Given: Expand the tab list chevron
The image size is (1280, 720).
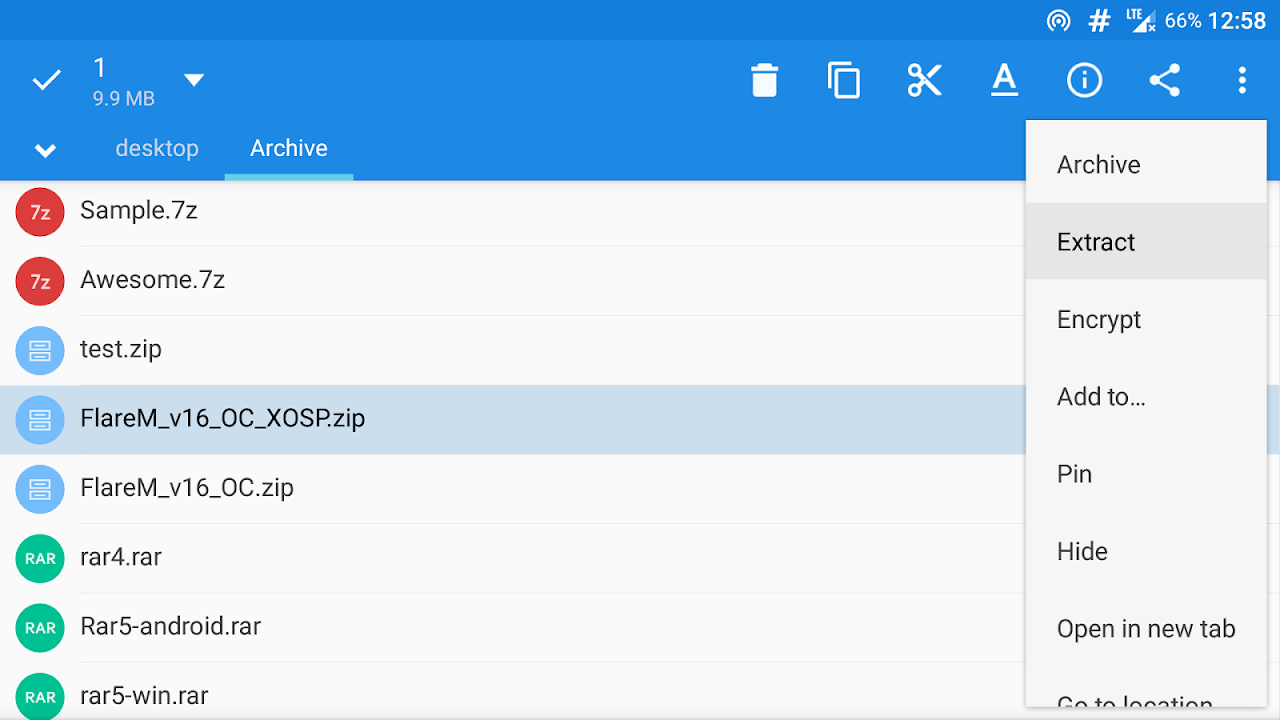Looking at the screenshot, I should point(45,150).
